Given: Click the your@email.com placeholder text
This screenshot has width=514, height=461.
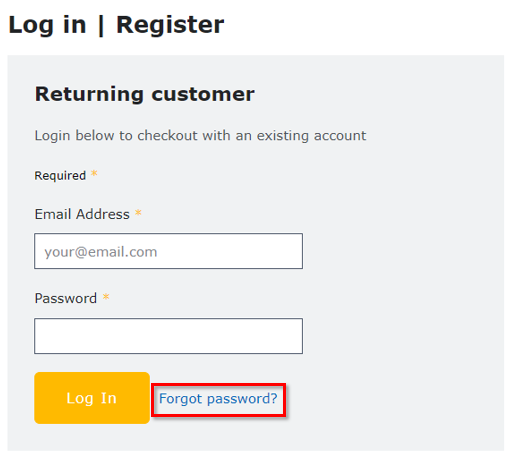Looking at the screenshot, I should click(x=101, y=252).
